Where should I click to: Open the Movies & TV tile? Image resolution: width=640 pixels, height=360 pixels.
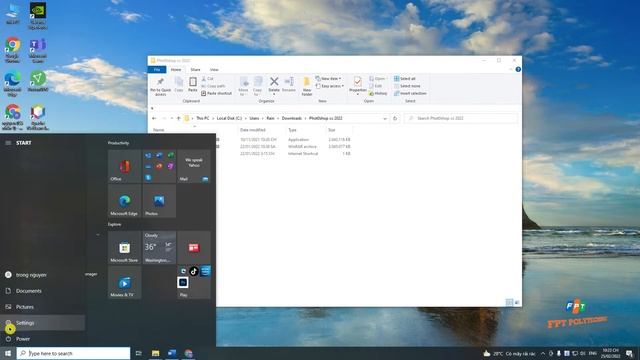pyautogui.click(x=124, y=282)
